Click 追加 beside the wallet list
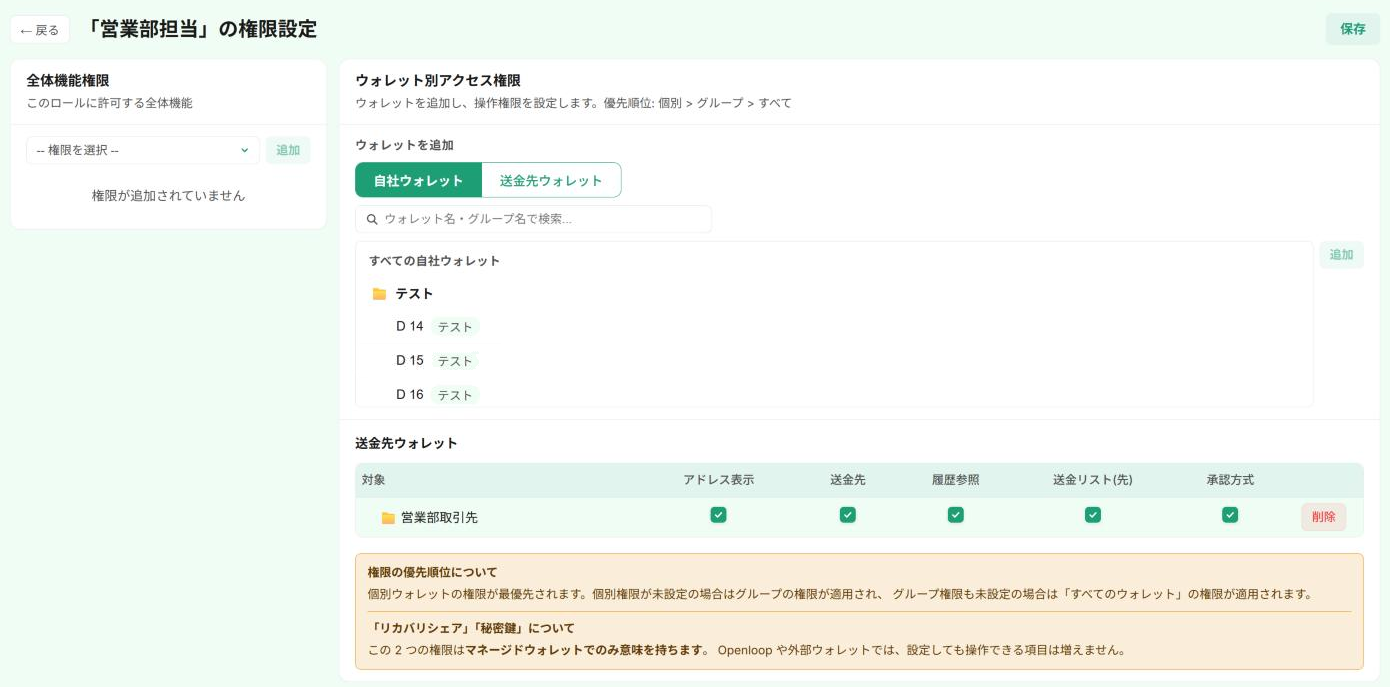The width and height of the screenshot is (1390, 687). pos(1341,255)
